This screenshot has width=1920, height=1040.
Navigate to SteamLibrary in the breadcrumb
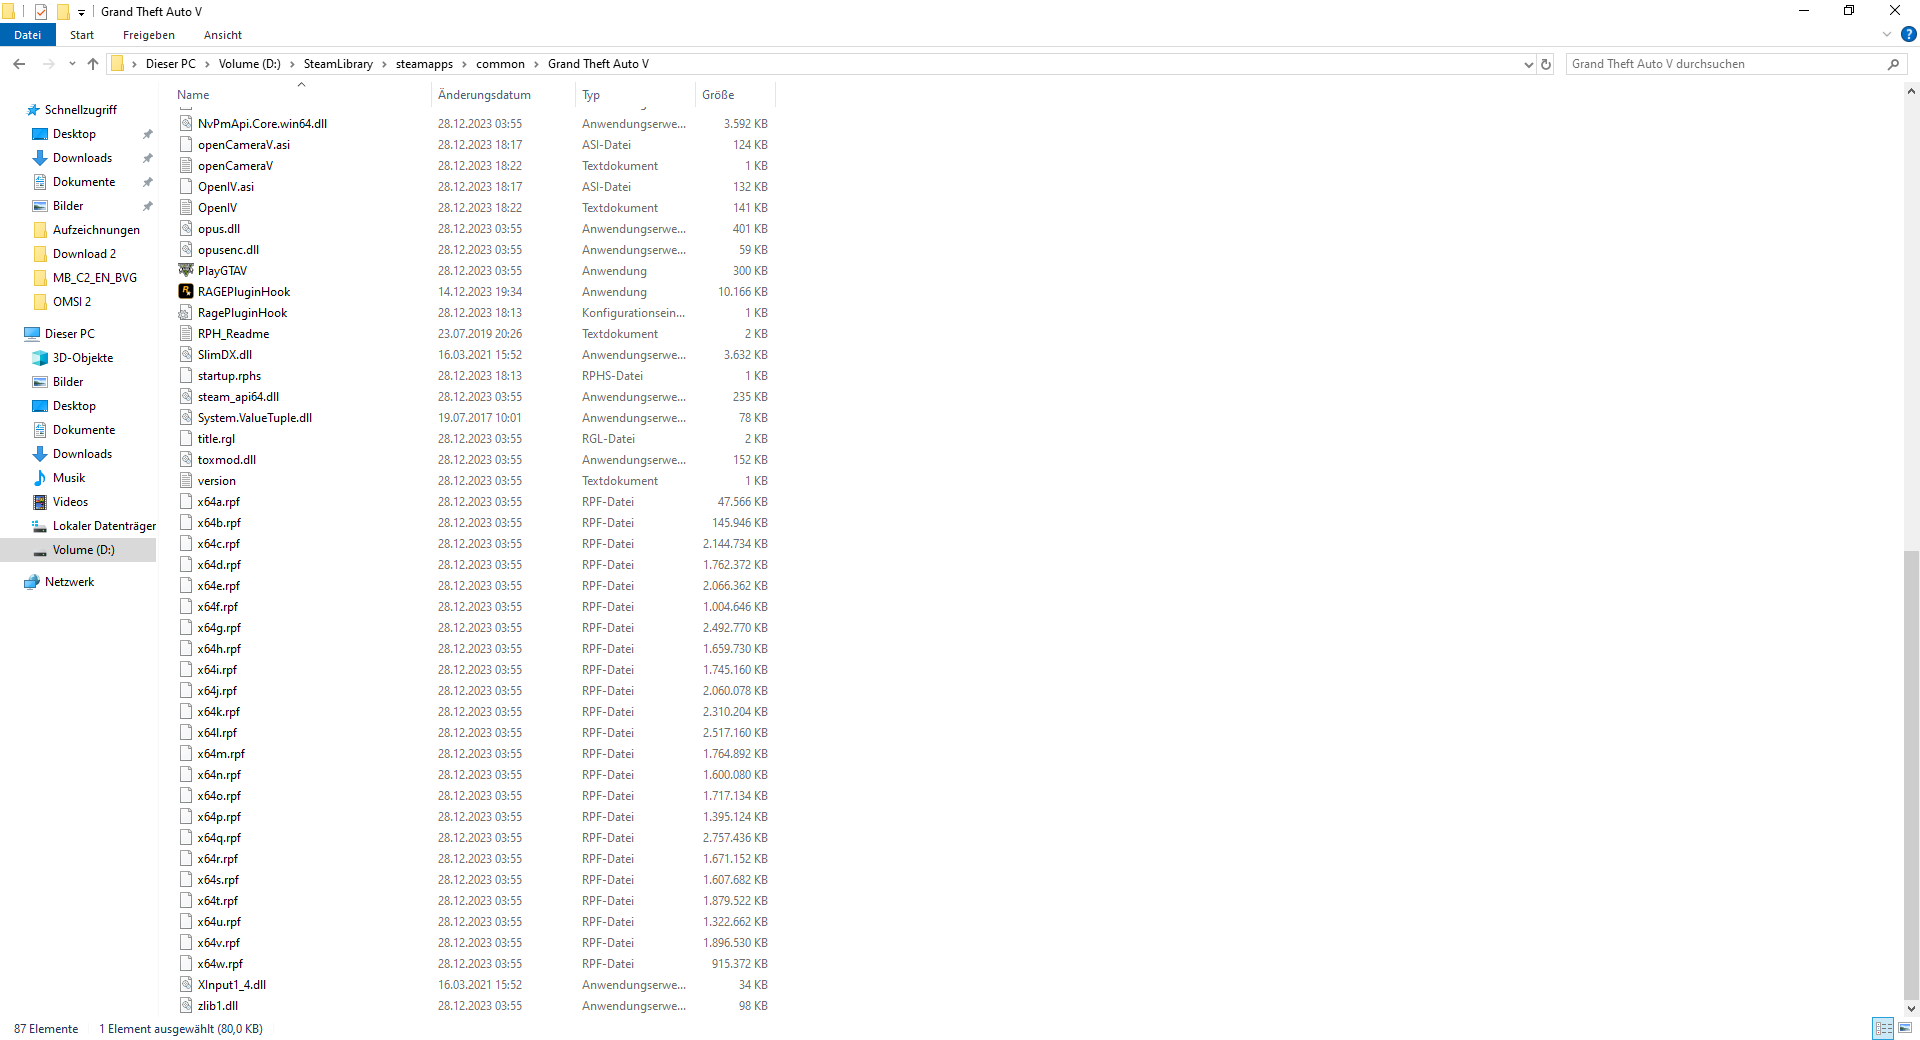[338, 64]
